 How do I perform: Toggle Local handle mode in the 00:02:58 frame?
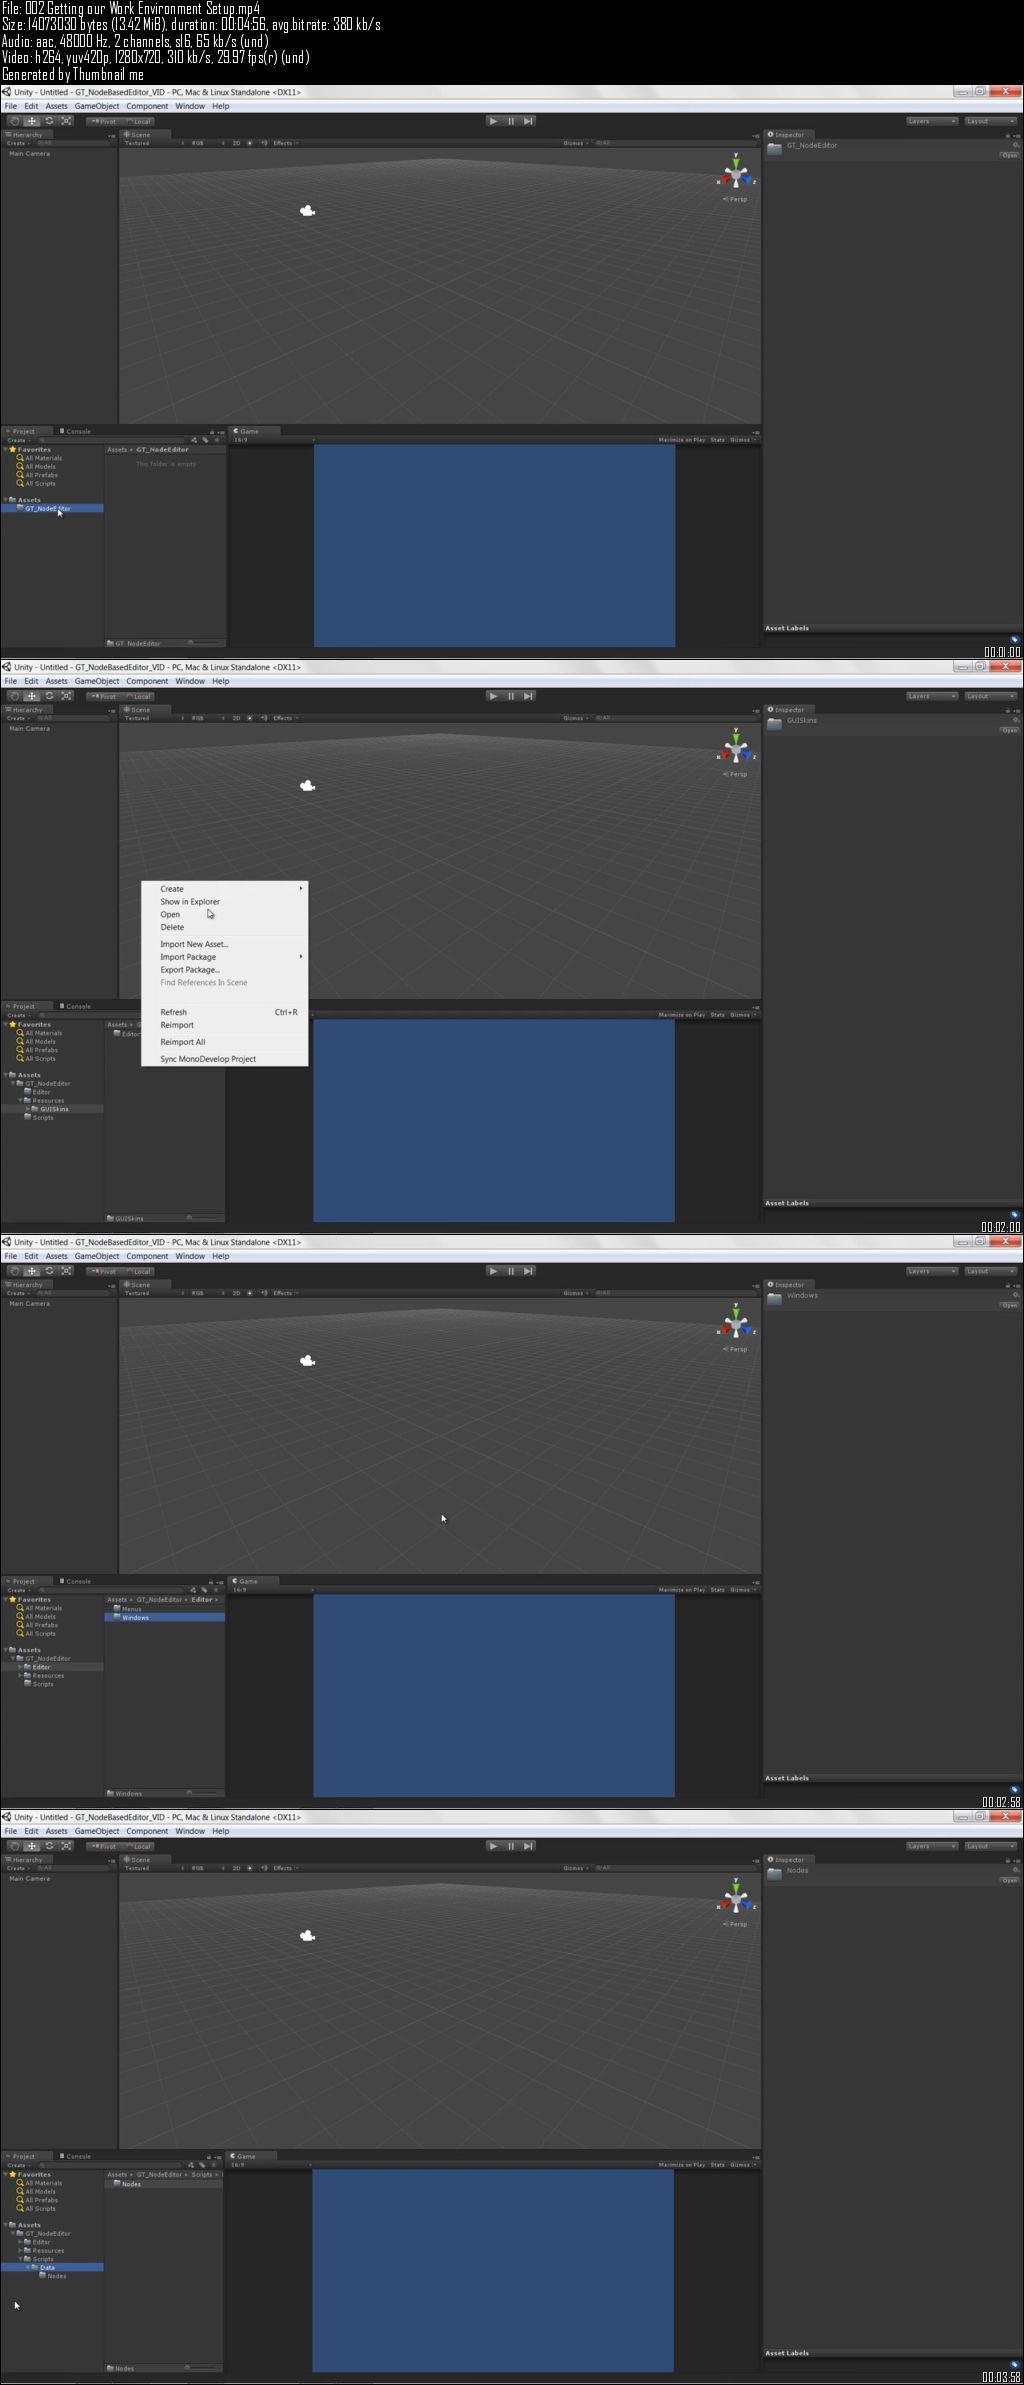coord(138,1271)
